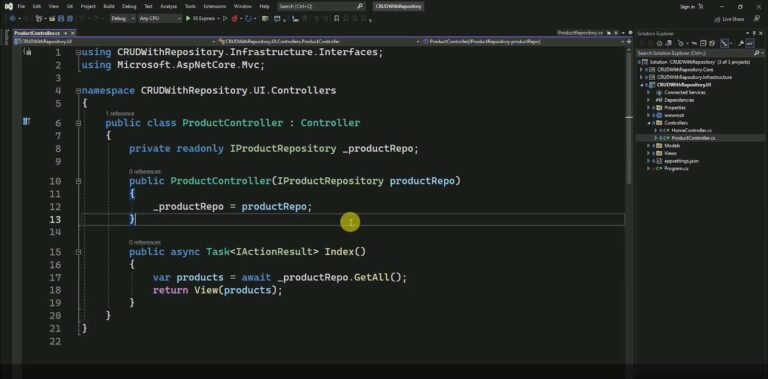Image resolution: width=768 pixels, height=379 pixels.
Task: Open the member navigation dropdown showing ProductController constructor
Action: (x=525, y=42)
